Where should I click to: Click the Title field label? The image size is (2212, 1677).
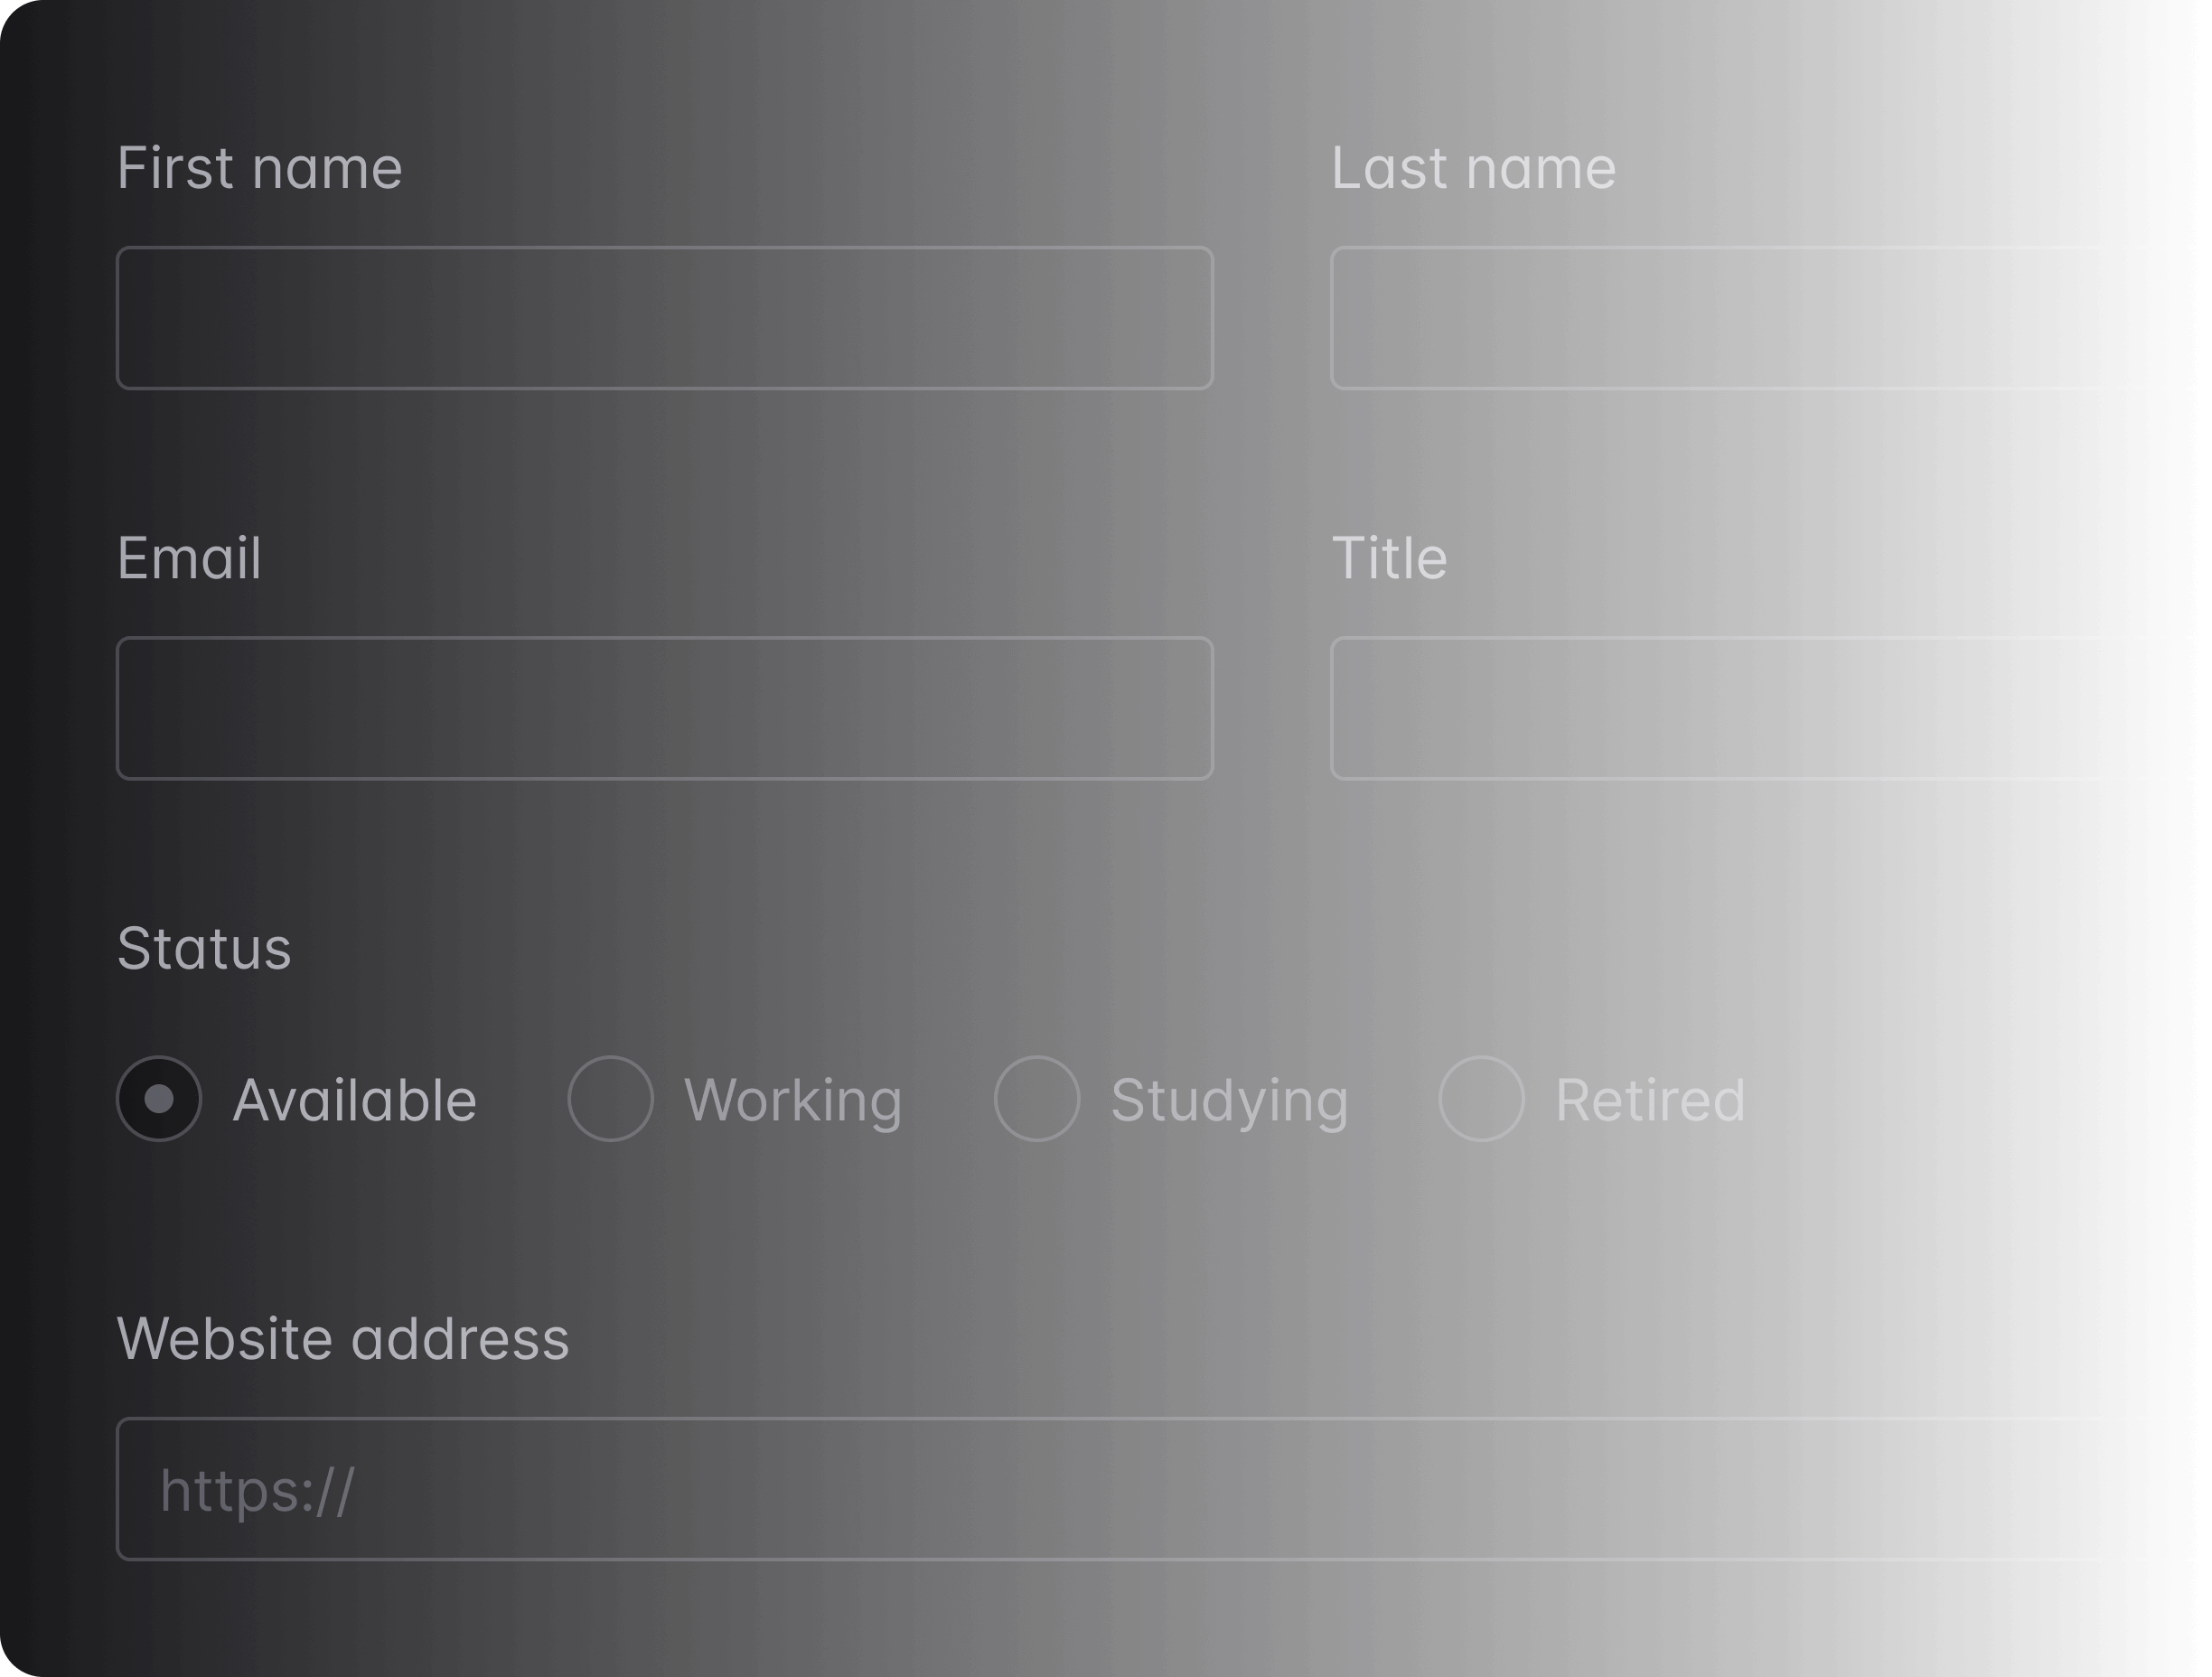(1390, 558)
